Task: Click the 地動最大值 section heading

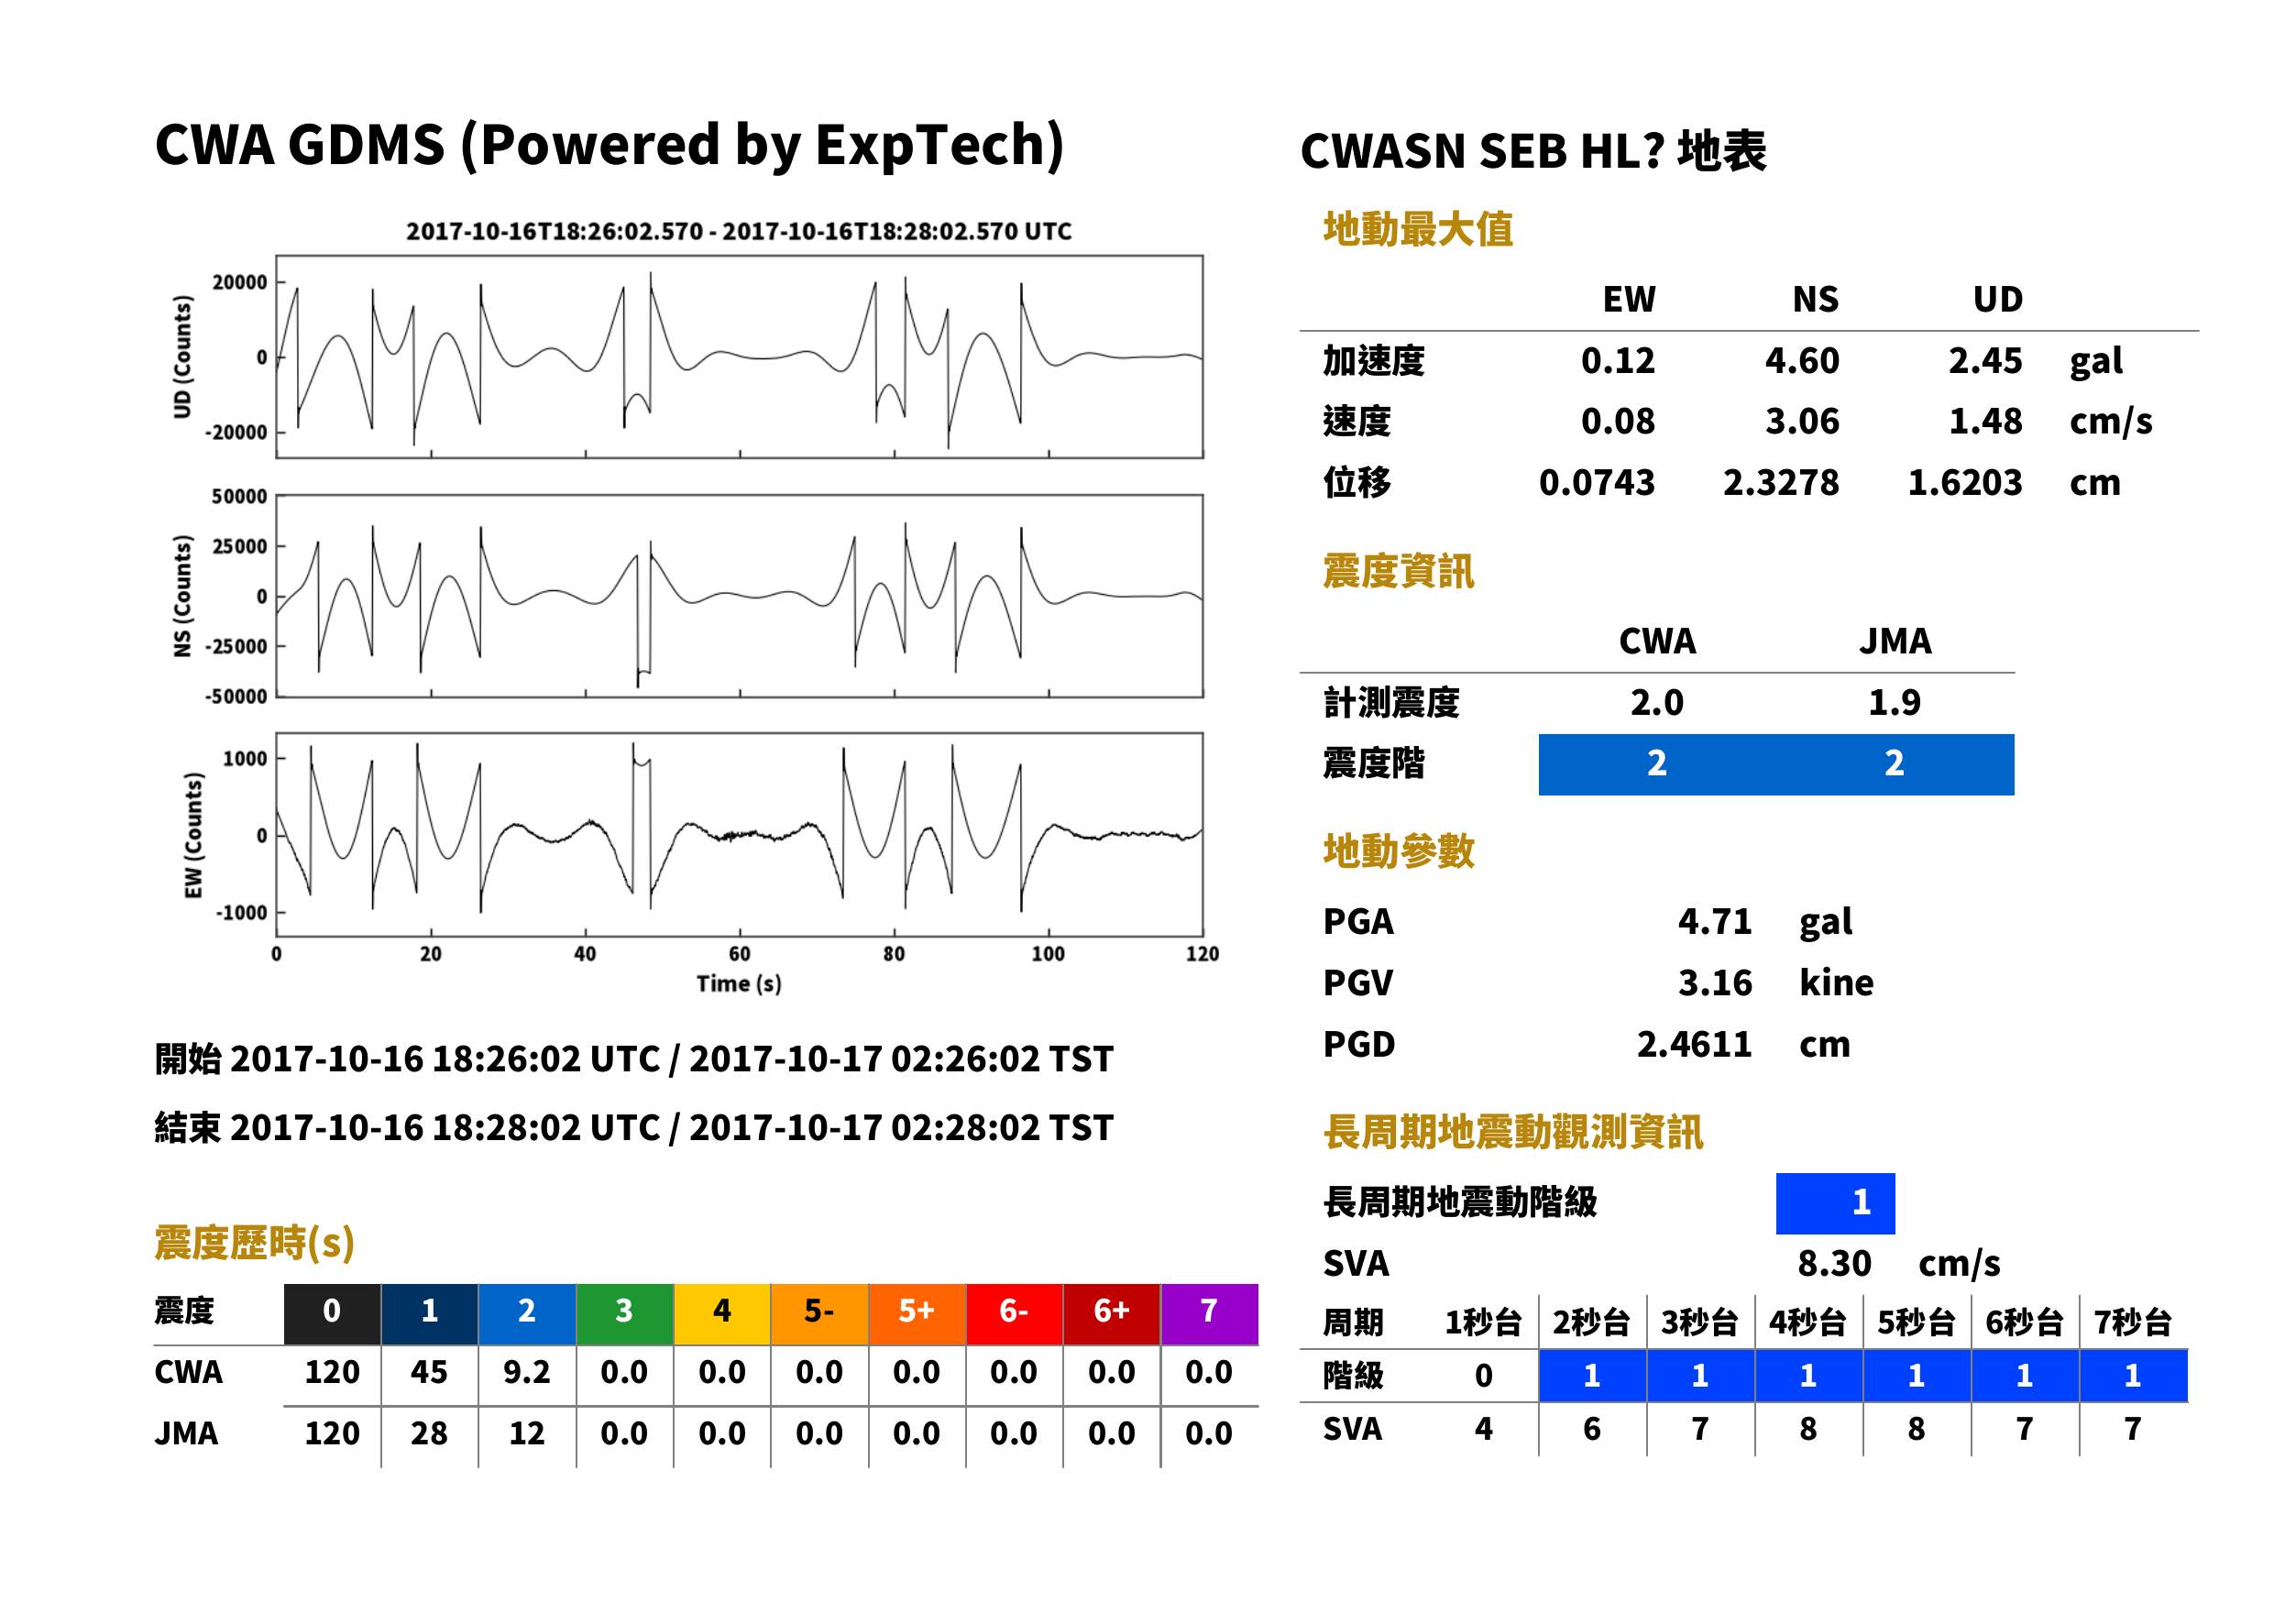Action: coord(1418,229)
